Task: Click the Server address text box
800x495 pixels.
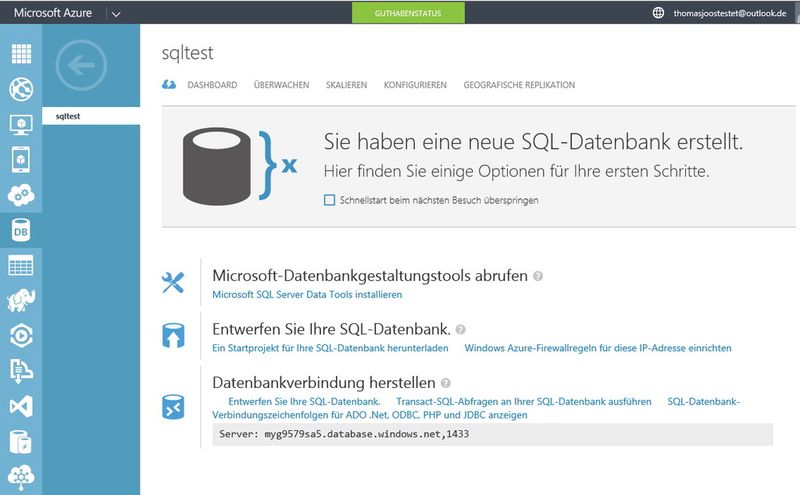Action: point(492,434)
